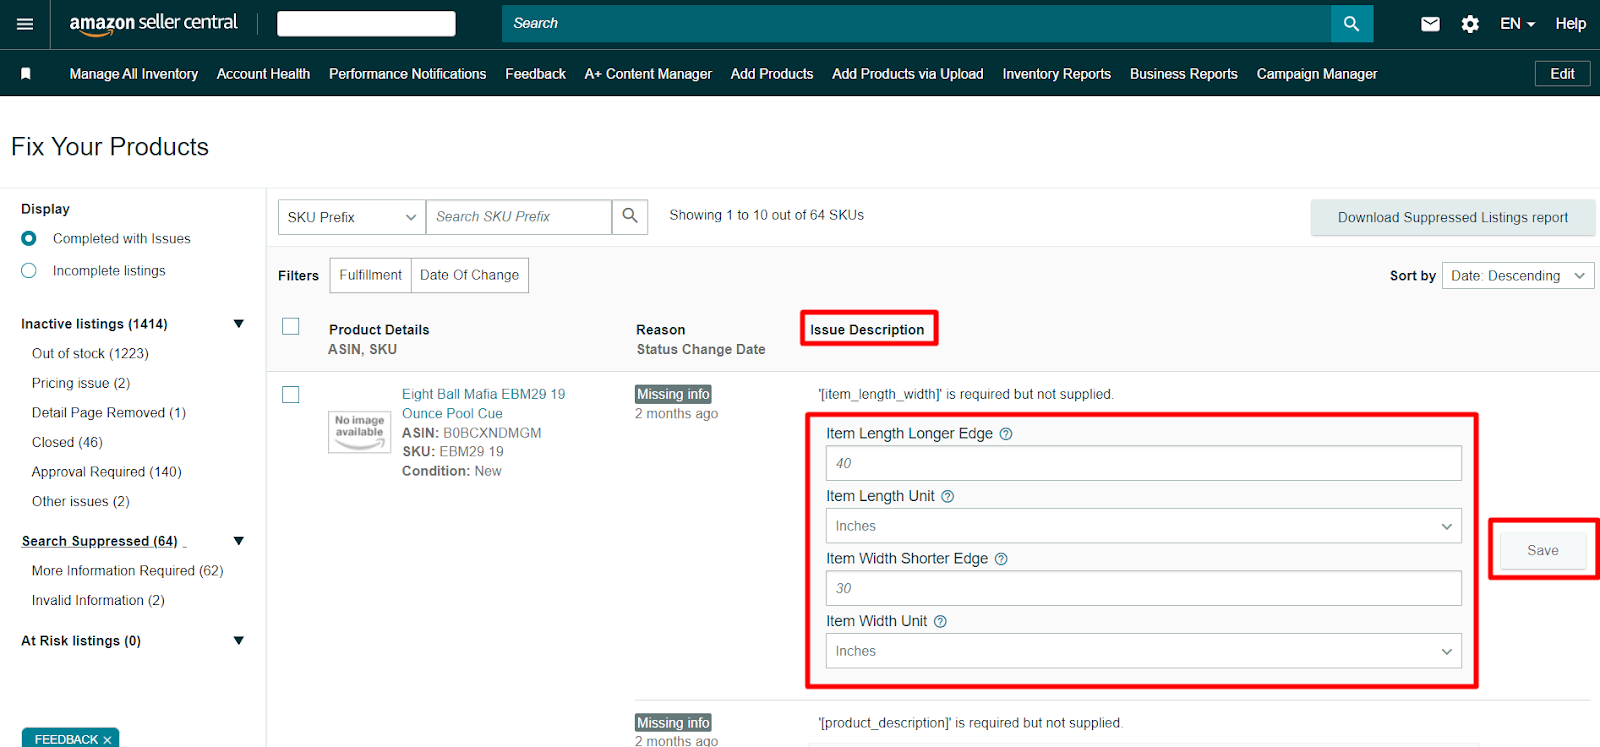Click the Save button
1600x747 pixels.
click(1543, 550)
